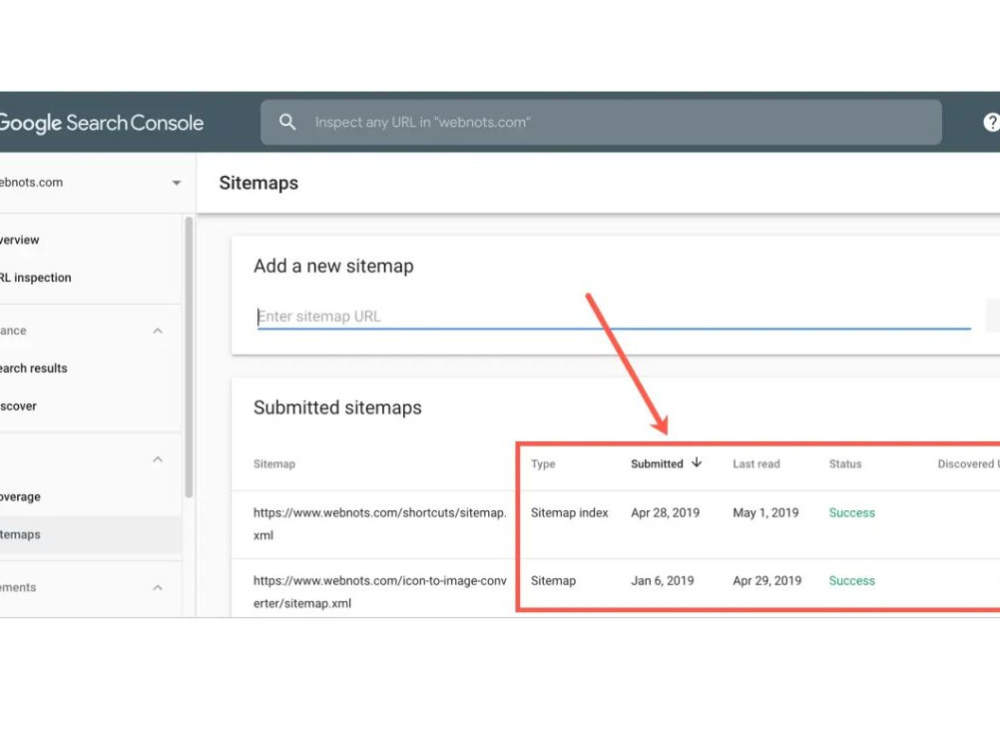Sort by Sitemap column header
1000x750 pixels.
pyautogui.click(x=274, y=464)
